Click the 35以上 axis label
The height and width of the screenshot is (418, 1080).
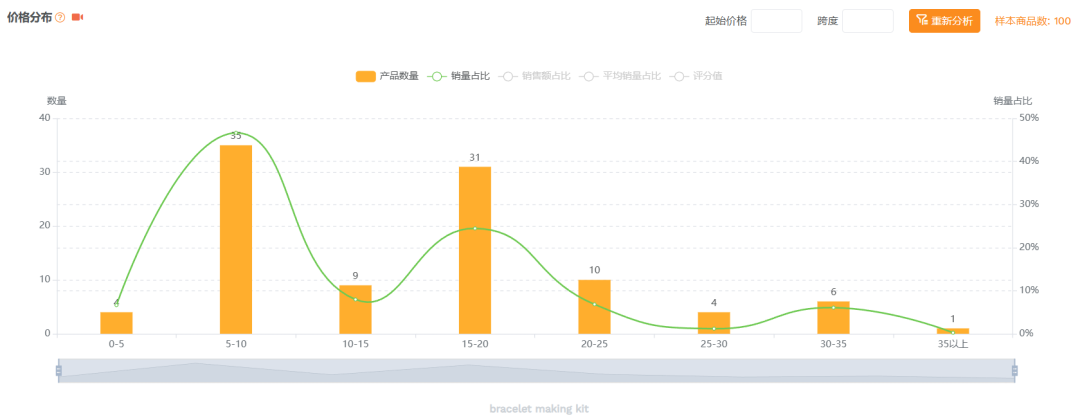tap(953, 344)
